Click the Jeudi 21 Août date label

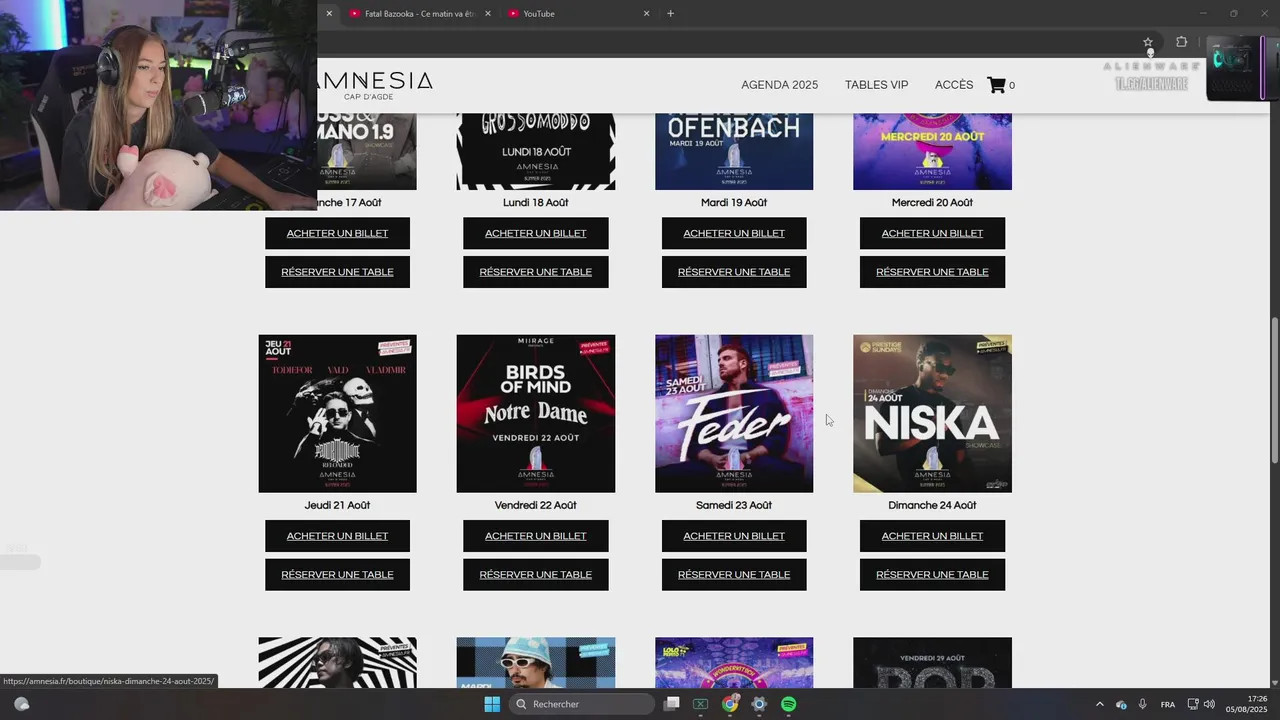pyautogui.click(x=337, y=505)
